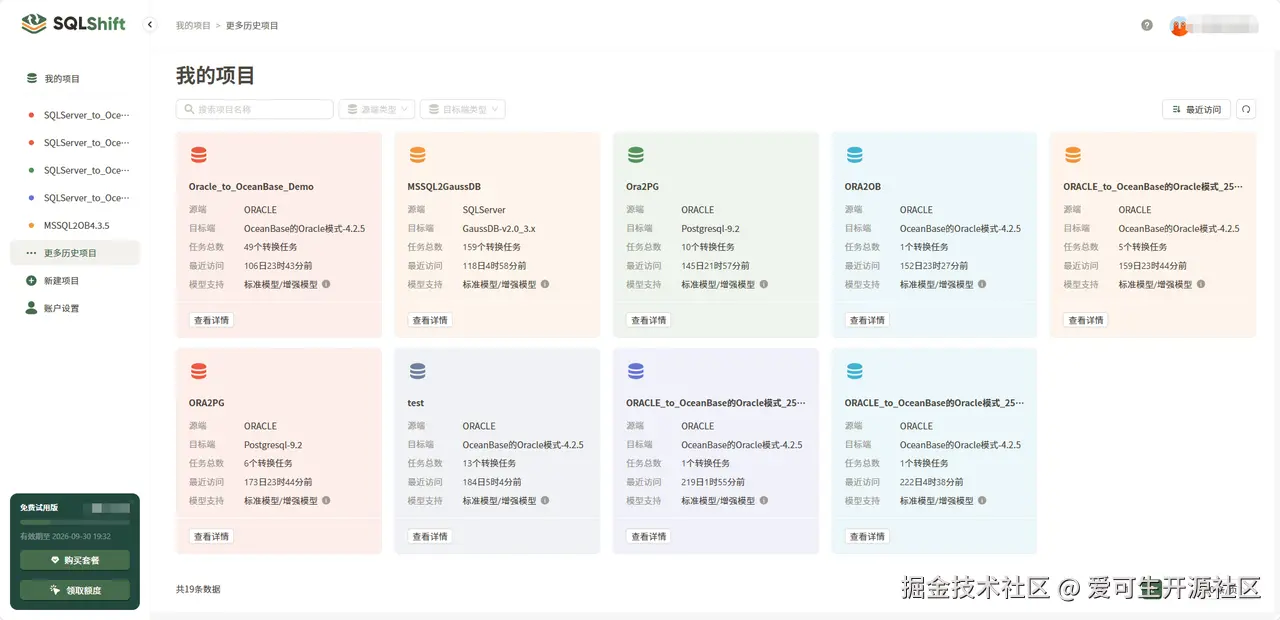1280x620 pixels.
Task: Collapse the sidebar with the chevron button
Action: (x=150, y=25)
